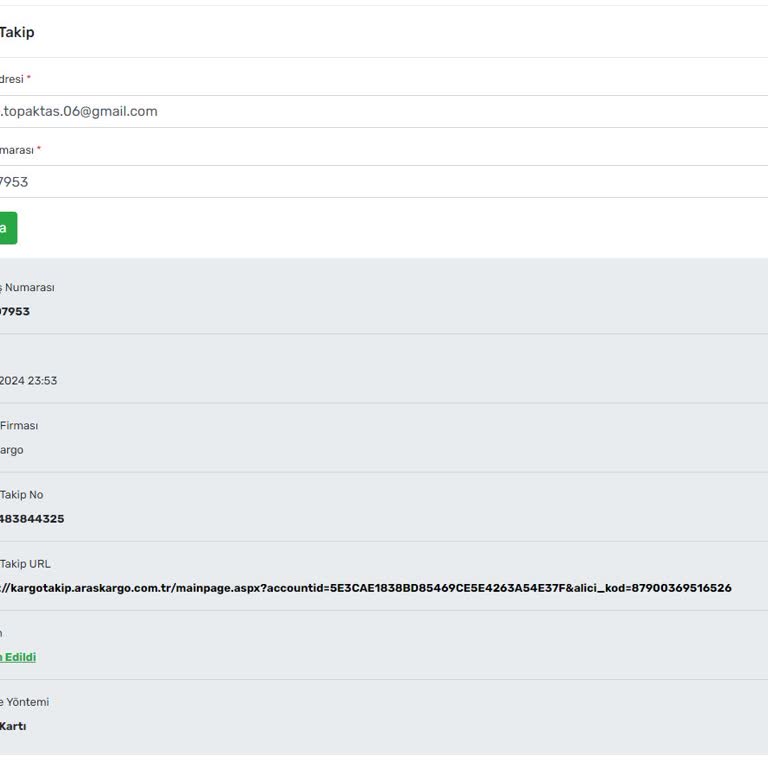
Task: Click the 'Takip No' field label
Action: tap(21, 495)
